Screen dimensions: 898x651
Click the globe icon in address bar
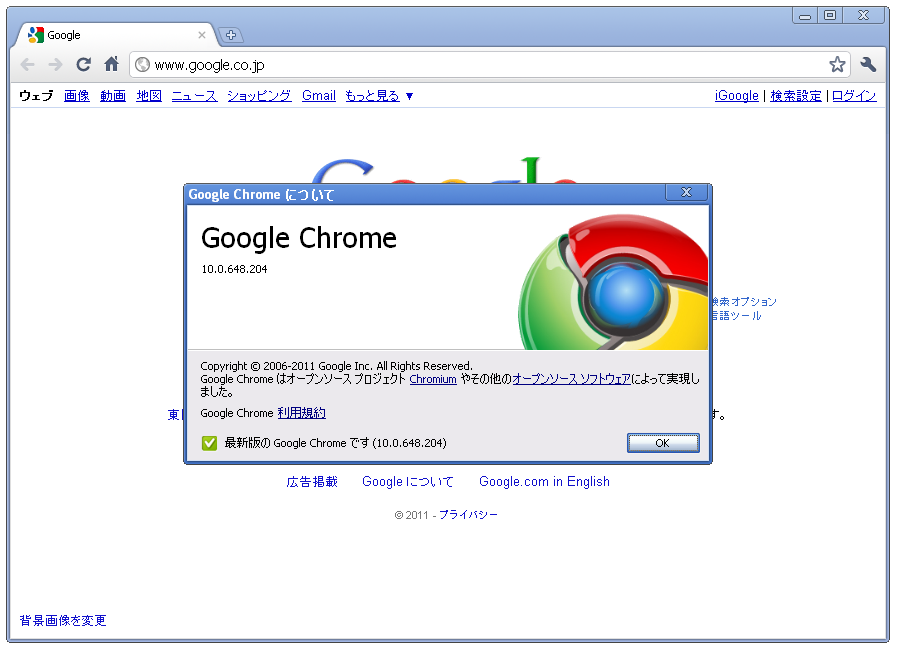(143, 65)
